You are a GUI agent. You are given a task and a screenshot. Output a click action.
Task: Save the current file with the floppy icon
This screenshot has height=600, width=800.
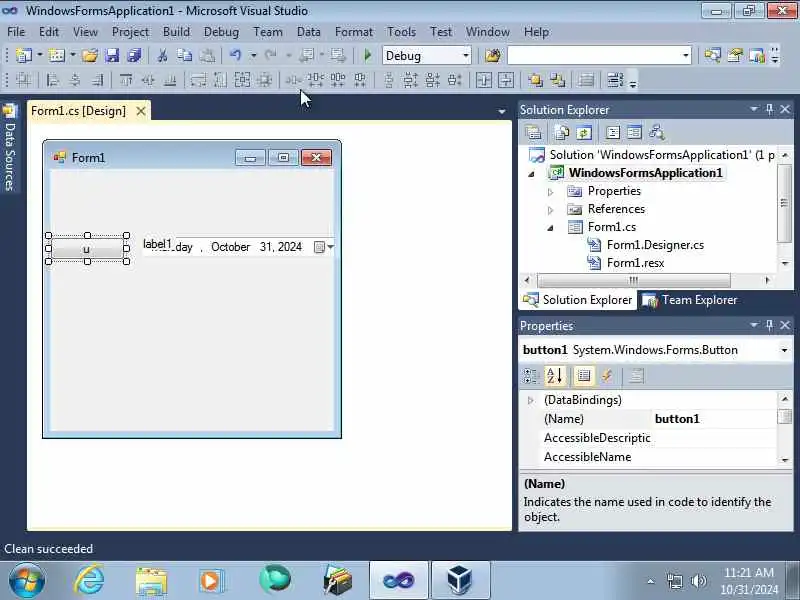112,55
